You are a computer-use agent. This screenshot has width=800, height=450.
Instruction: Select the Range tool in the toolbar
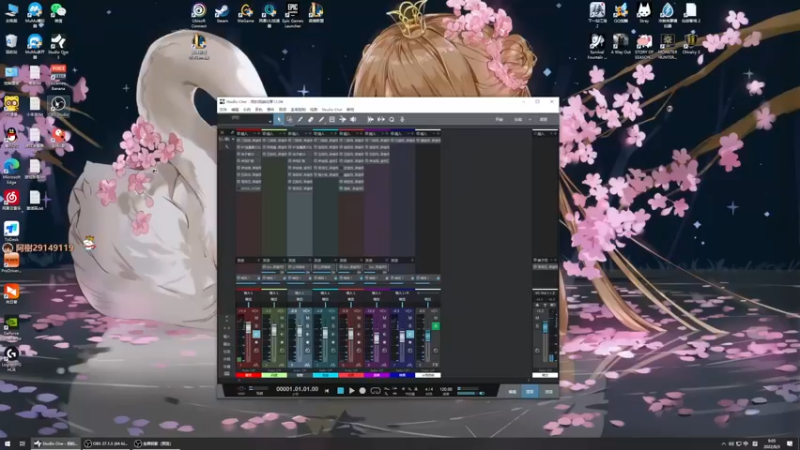pos(289,119)
